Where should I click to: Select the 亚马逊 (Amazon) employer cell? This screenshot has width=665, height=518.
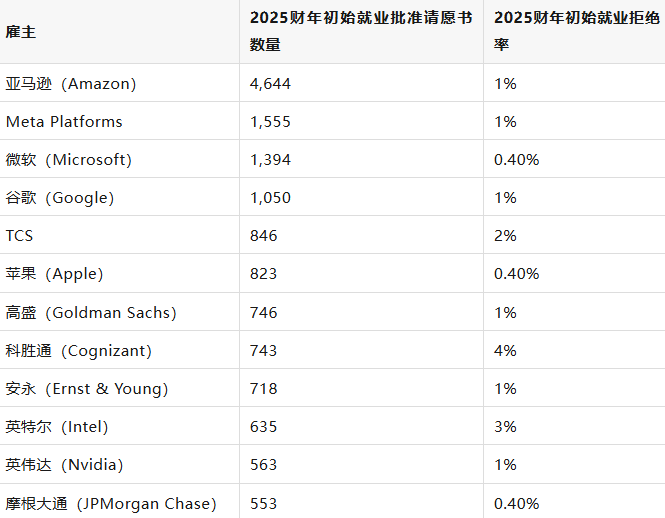[71, 84]
